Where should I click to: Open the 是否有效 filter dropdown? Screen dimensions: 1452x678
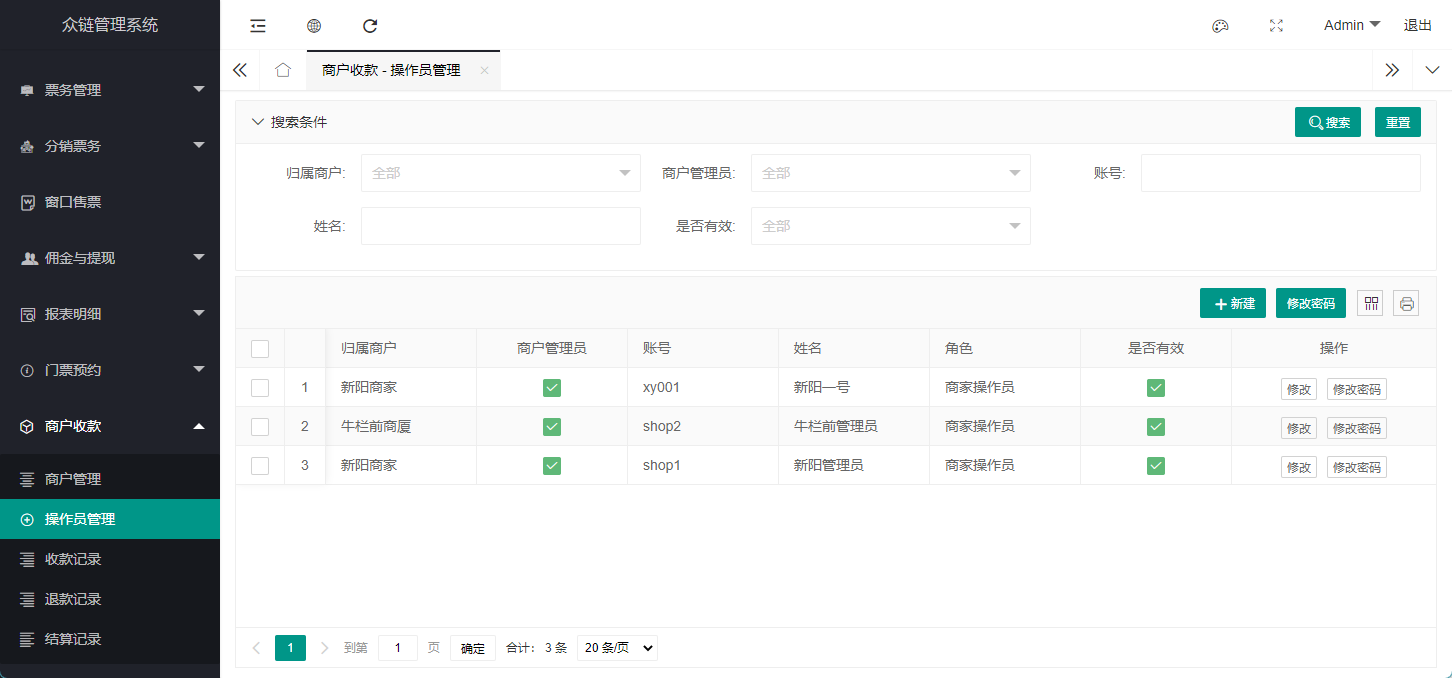click(x=890, y=225)
